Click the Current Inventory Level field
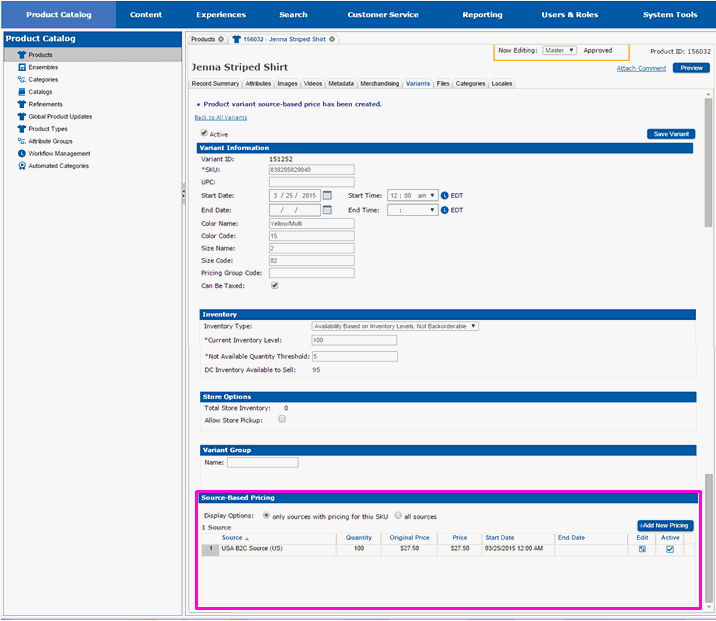The width and height of the screenshot is (716, 621). coord(354,340)
